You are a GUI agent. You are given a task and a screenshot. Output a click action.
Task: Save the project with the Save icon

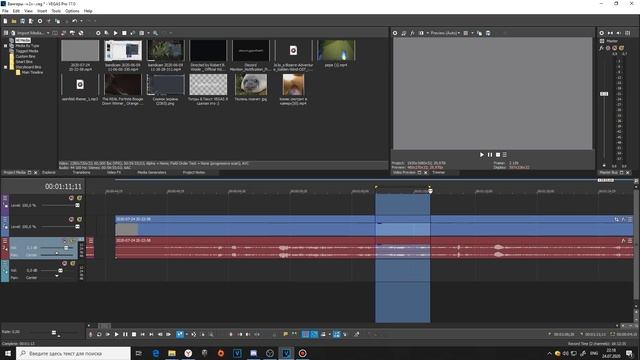pos(22,21)
